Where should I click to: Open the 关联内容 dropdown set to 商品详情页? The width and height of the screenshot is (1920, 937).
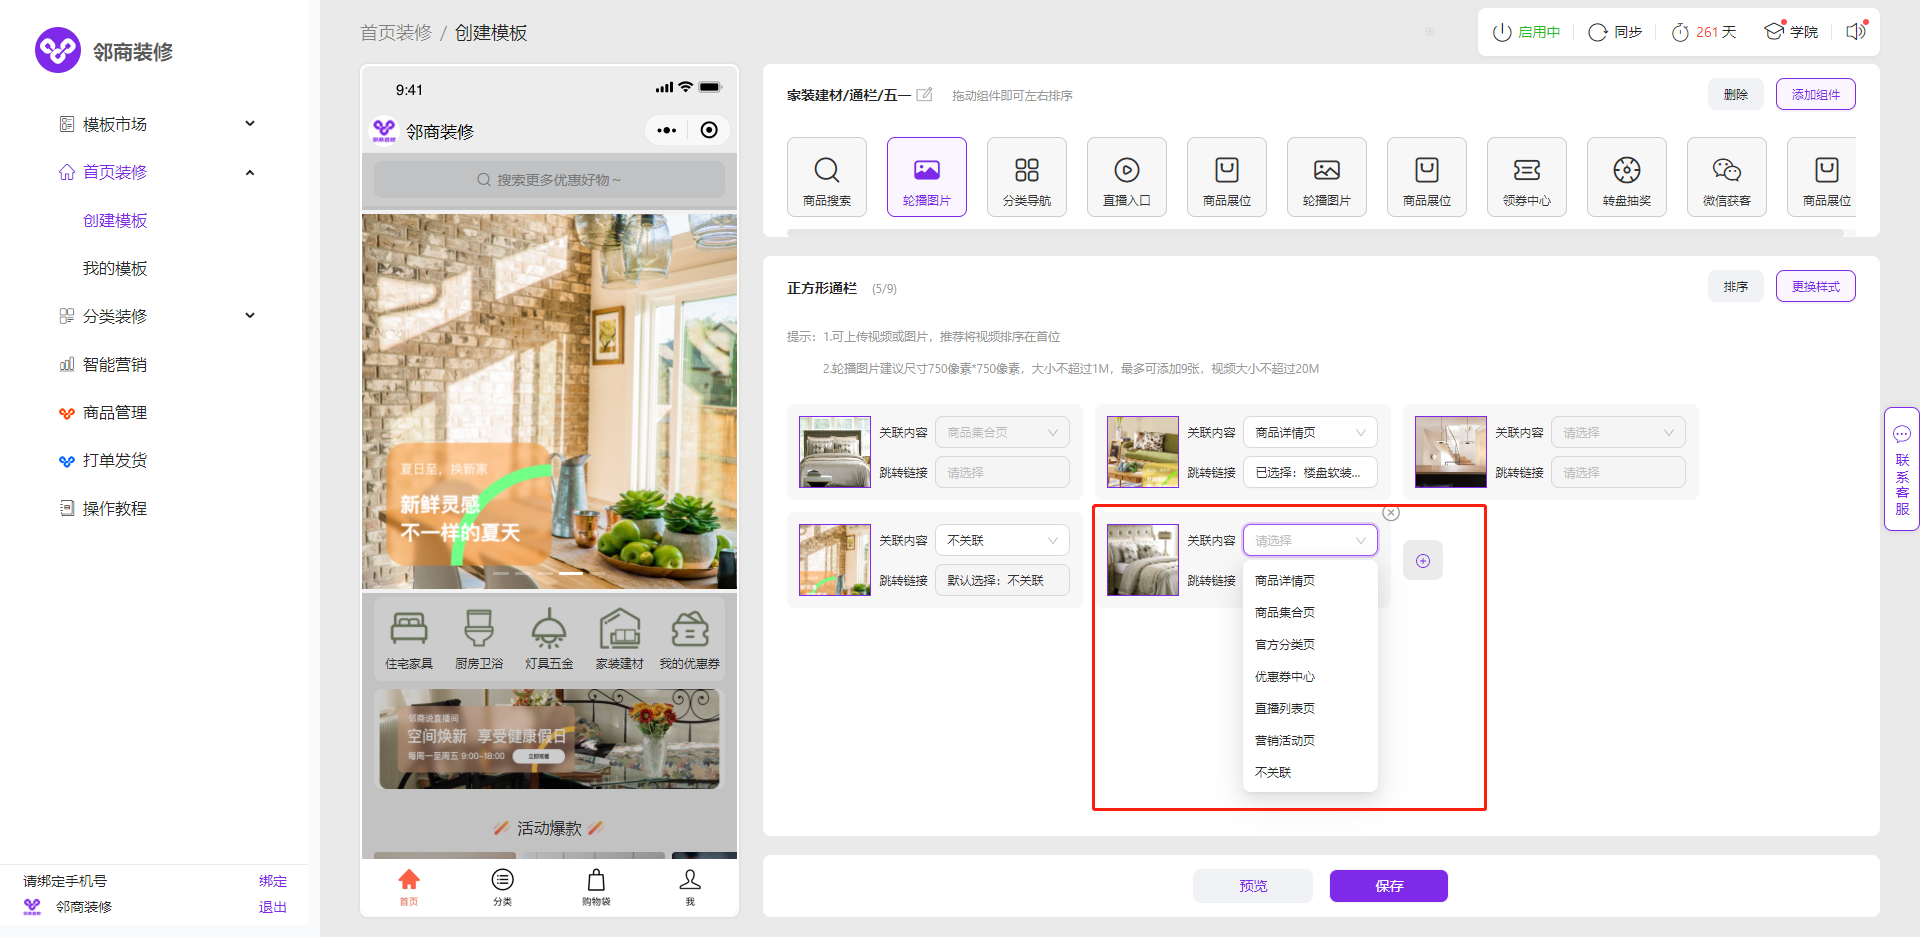[x=1310, y=433]
